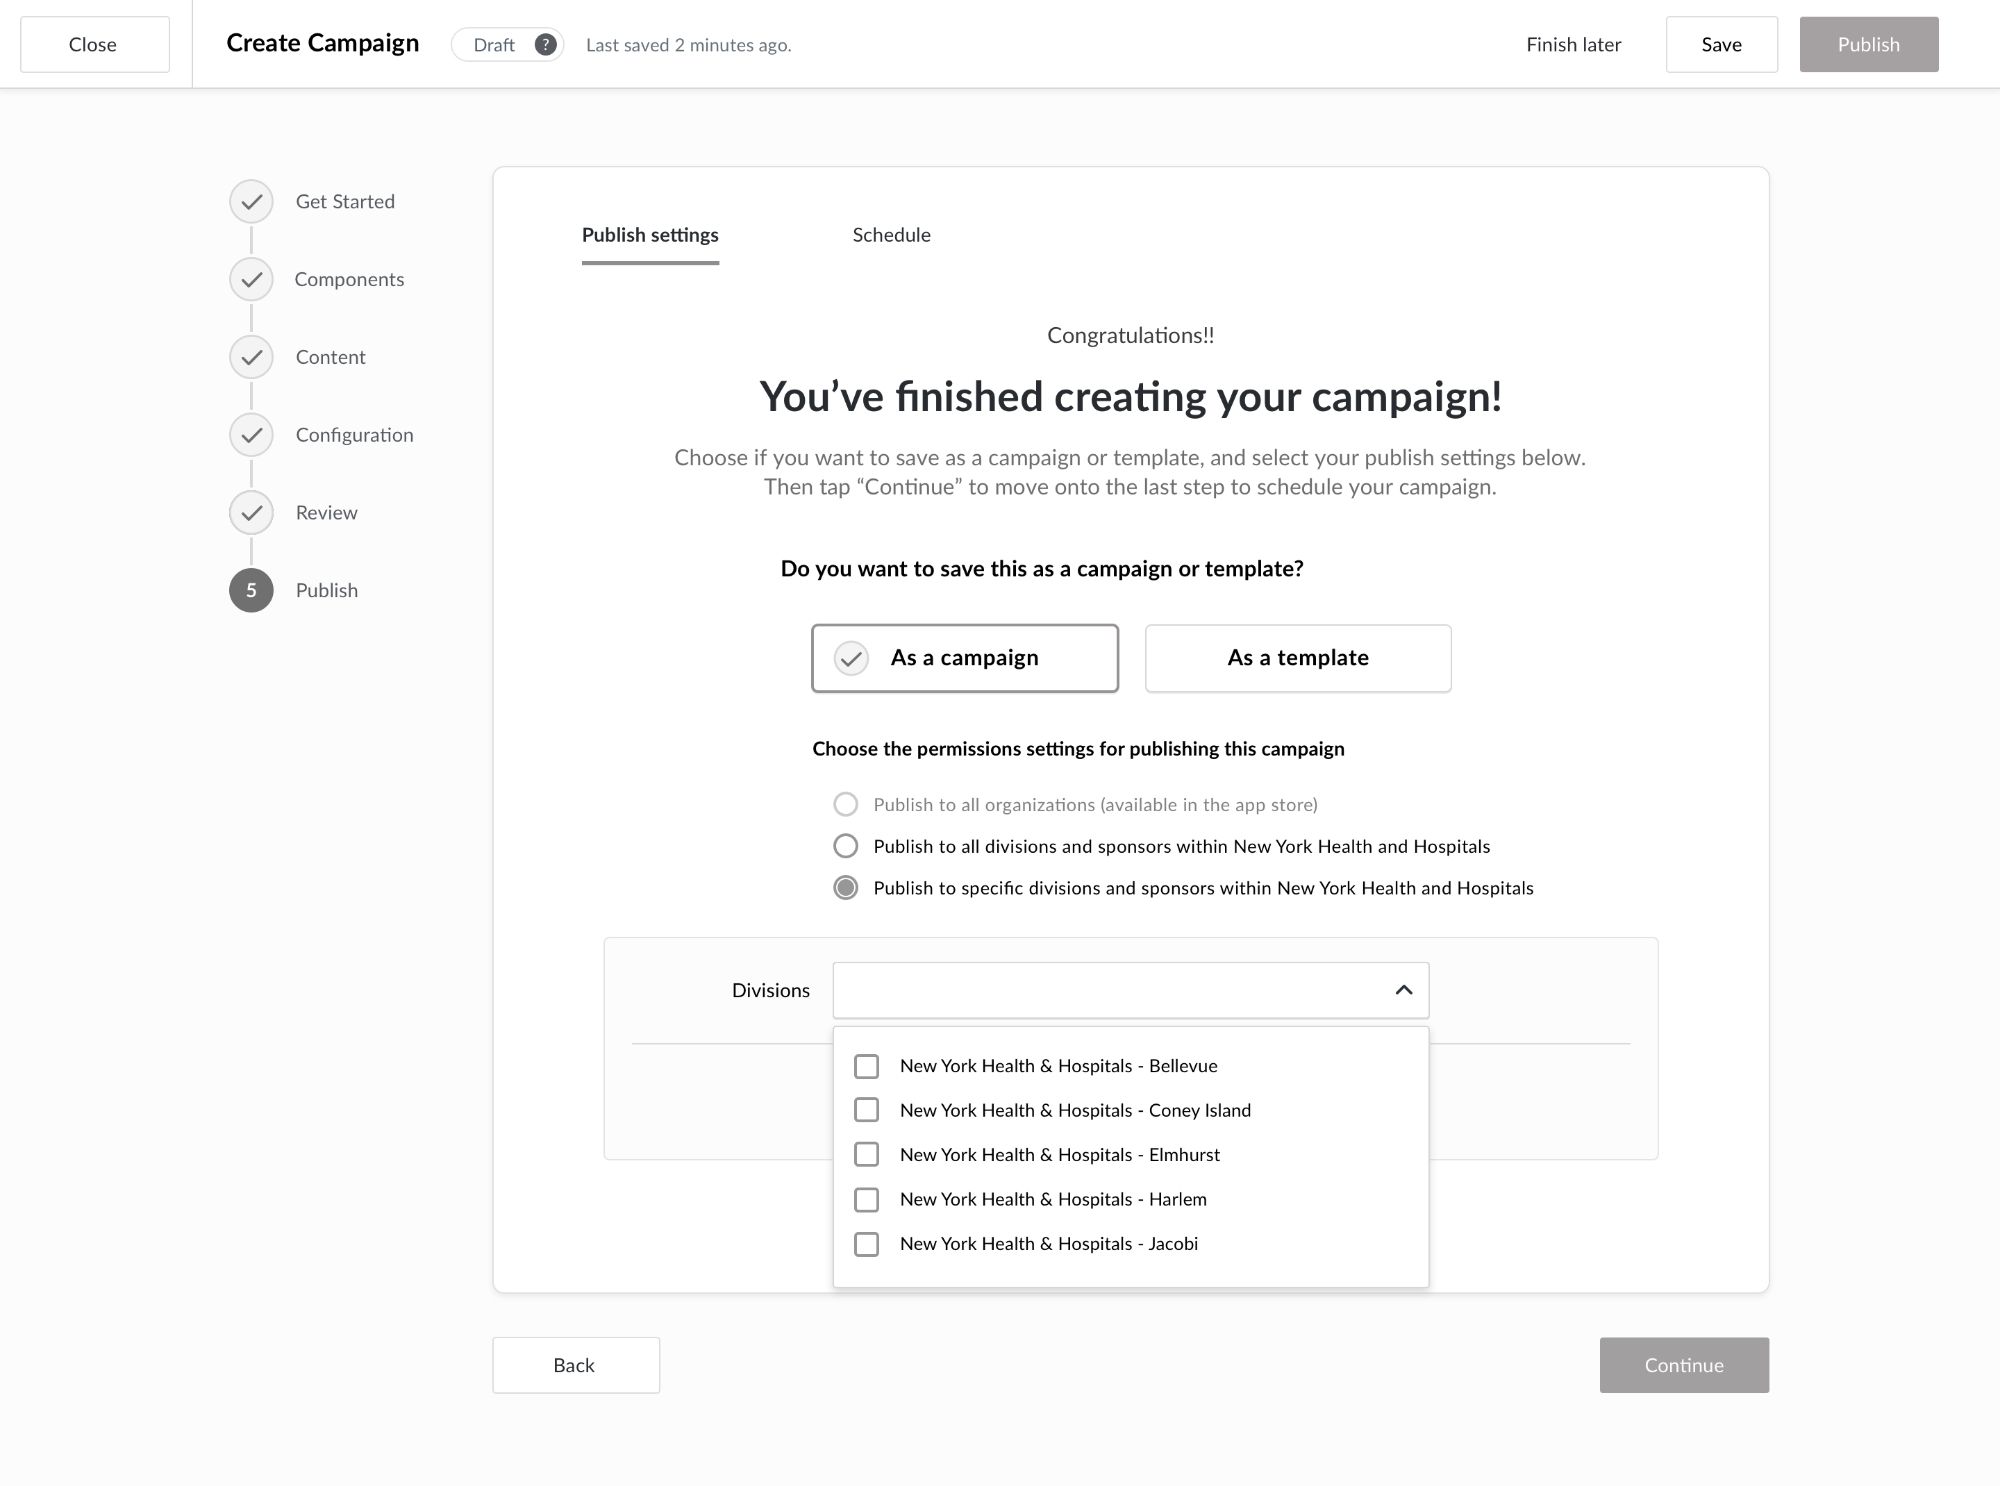Click the Components step checkmark icon
The width and height of the screenshot is (2000, 1486).
point(251,280)
